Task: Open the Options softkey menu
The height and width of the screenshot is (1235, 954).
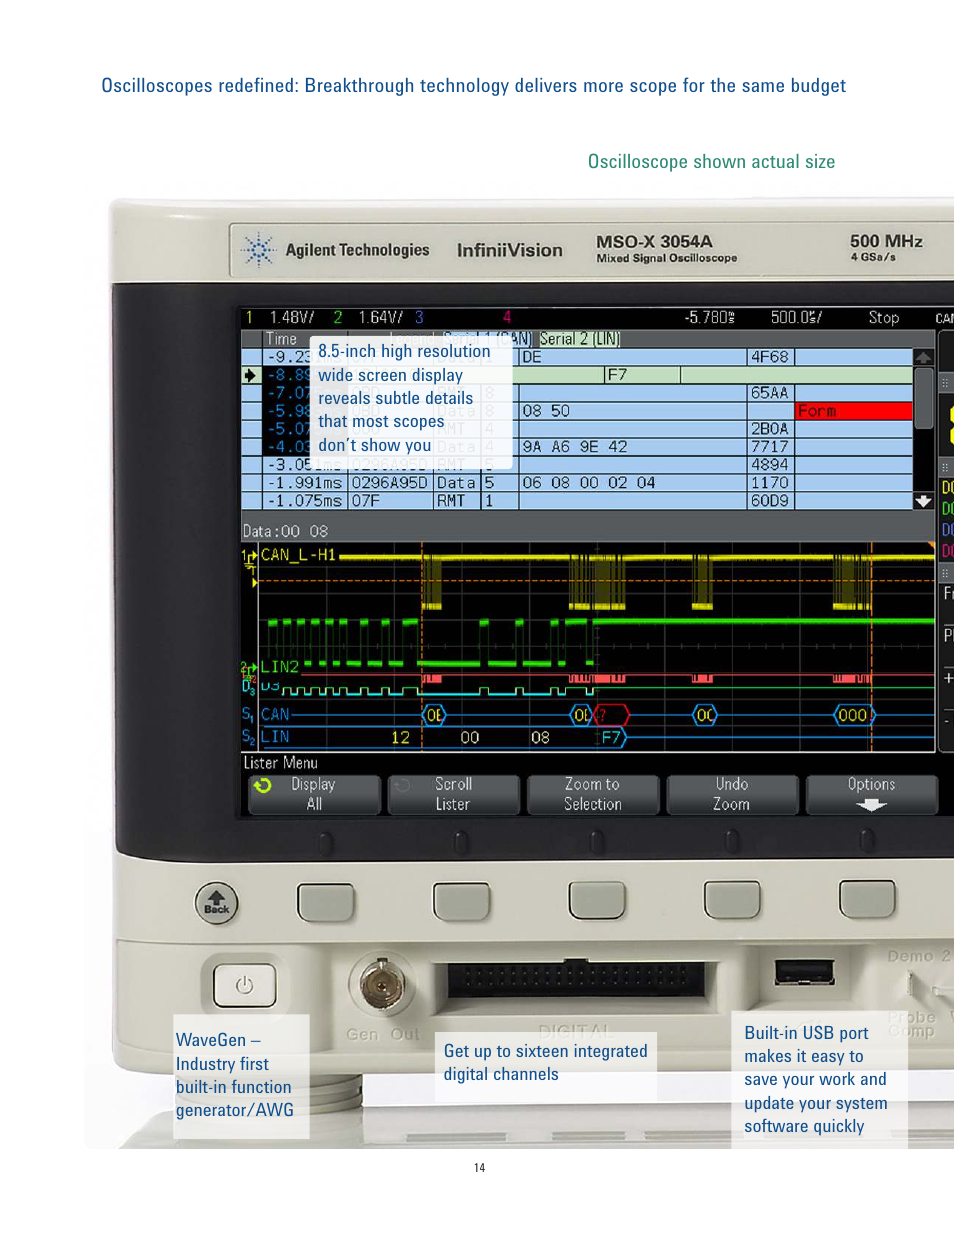Action: (871, 794)
